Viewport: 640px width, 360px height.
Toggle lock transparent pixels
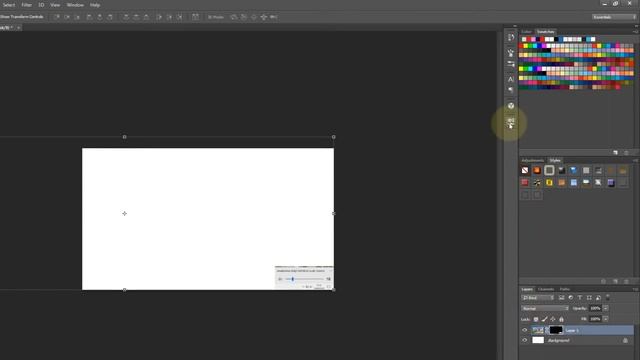[x=536, y=319]
